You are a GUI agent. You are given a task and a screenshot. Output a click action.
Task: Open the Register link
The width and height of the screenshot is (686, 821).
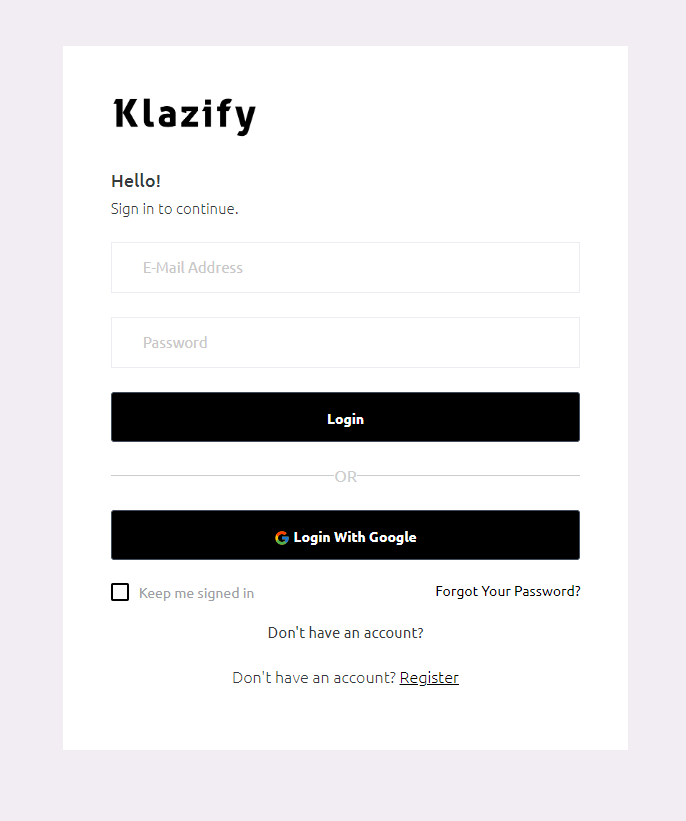tap(429, 678)
